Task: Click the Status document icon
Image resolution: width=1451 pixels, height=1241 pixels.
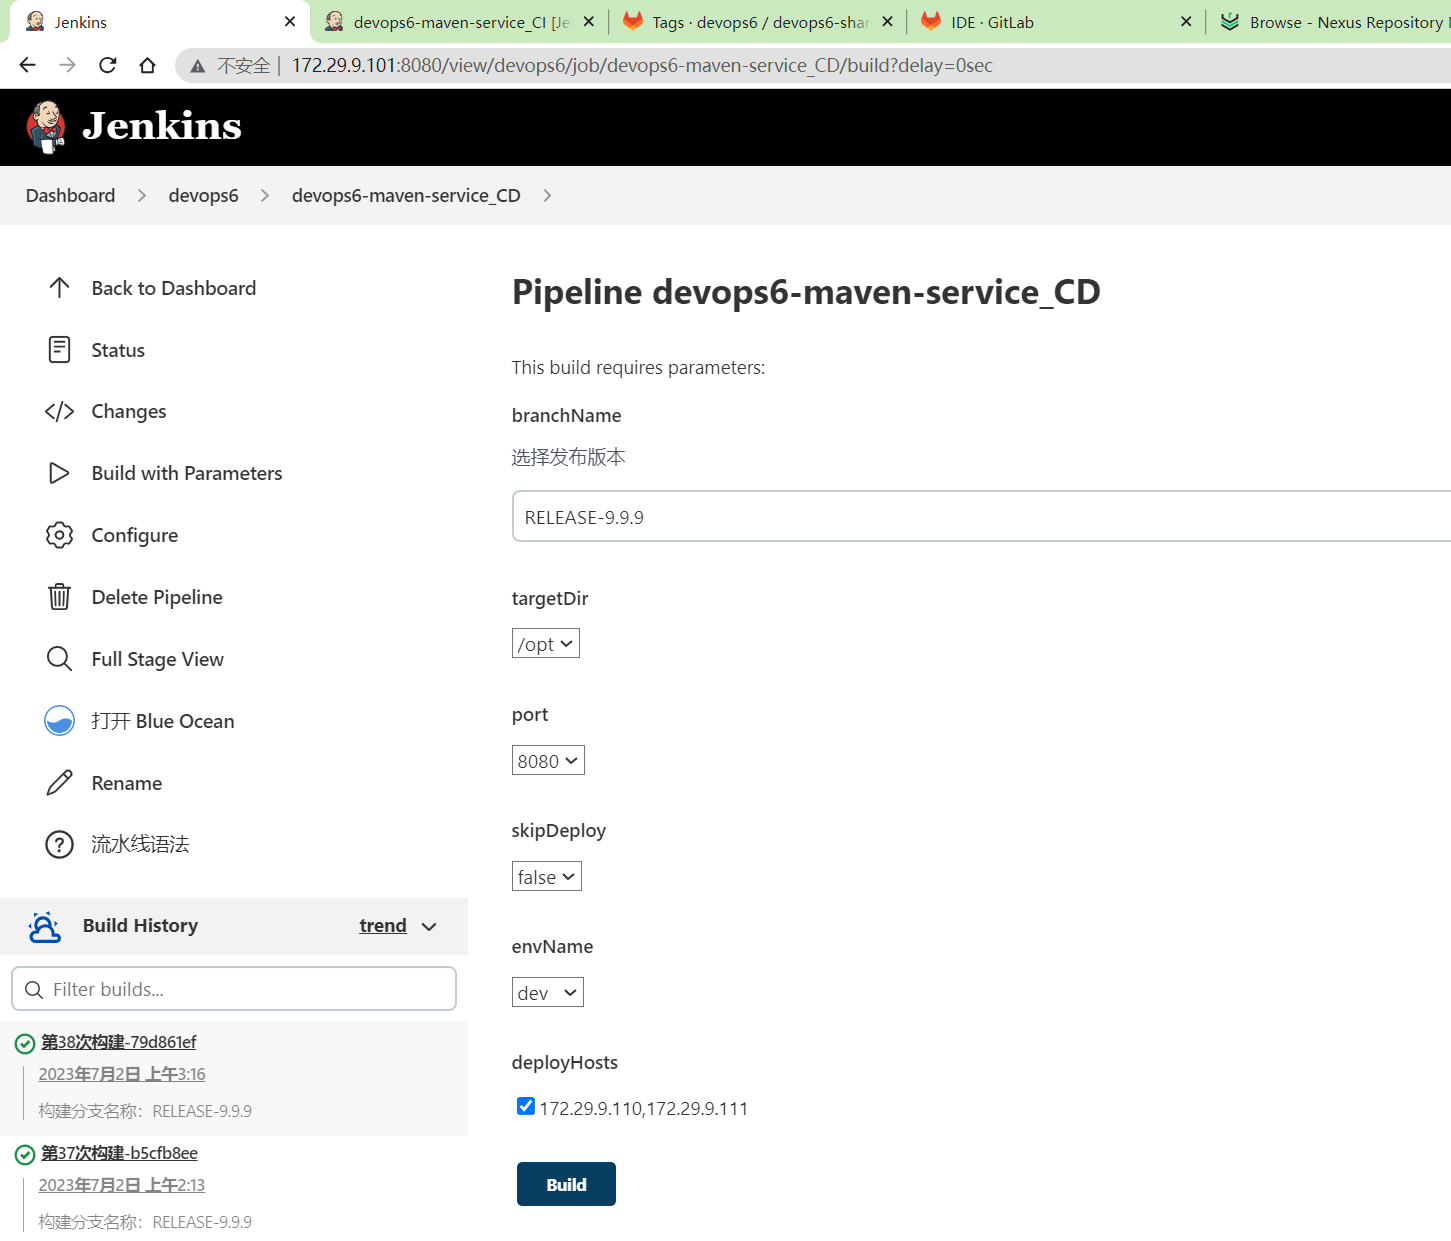Action: tap(59, 350)
